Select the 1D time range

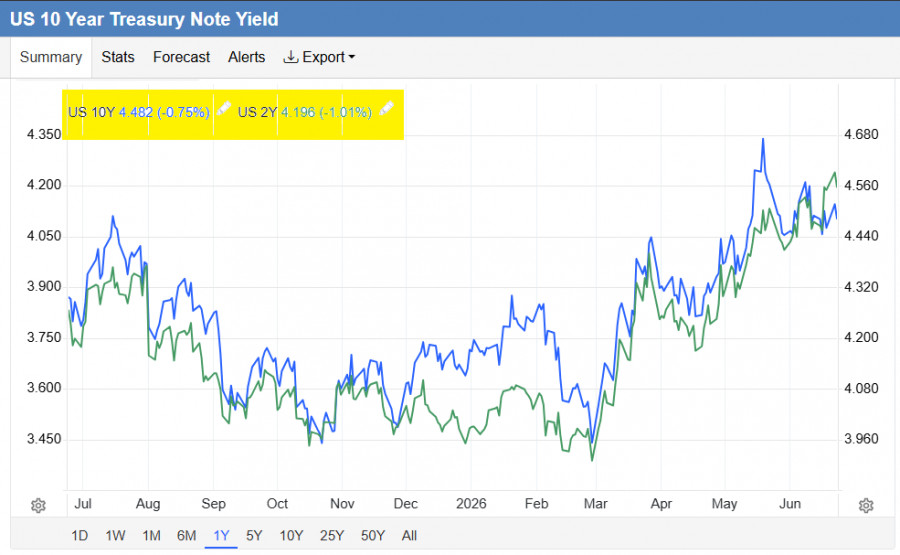pyautogui.click(x=79, y=535)
